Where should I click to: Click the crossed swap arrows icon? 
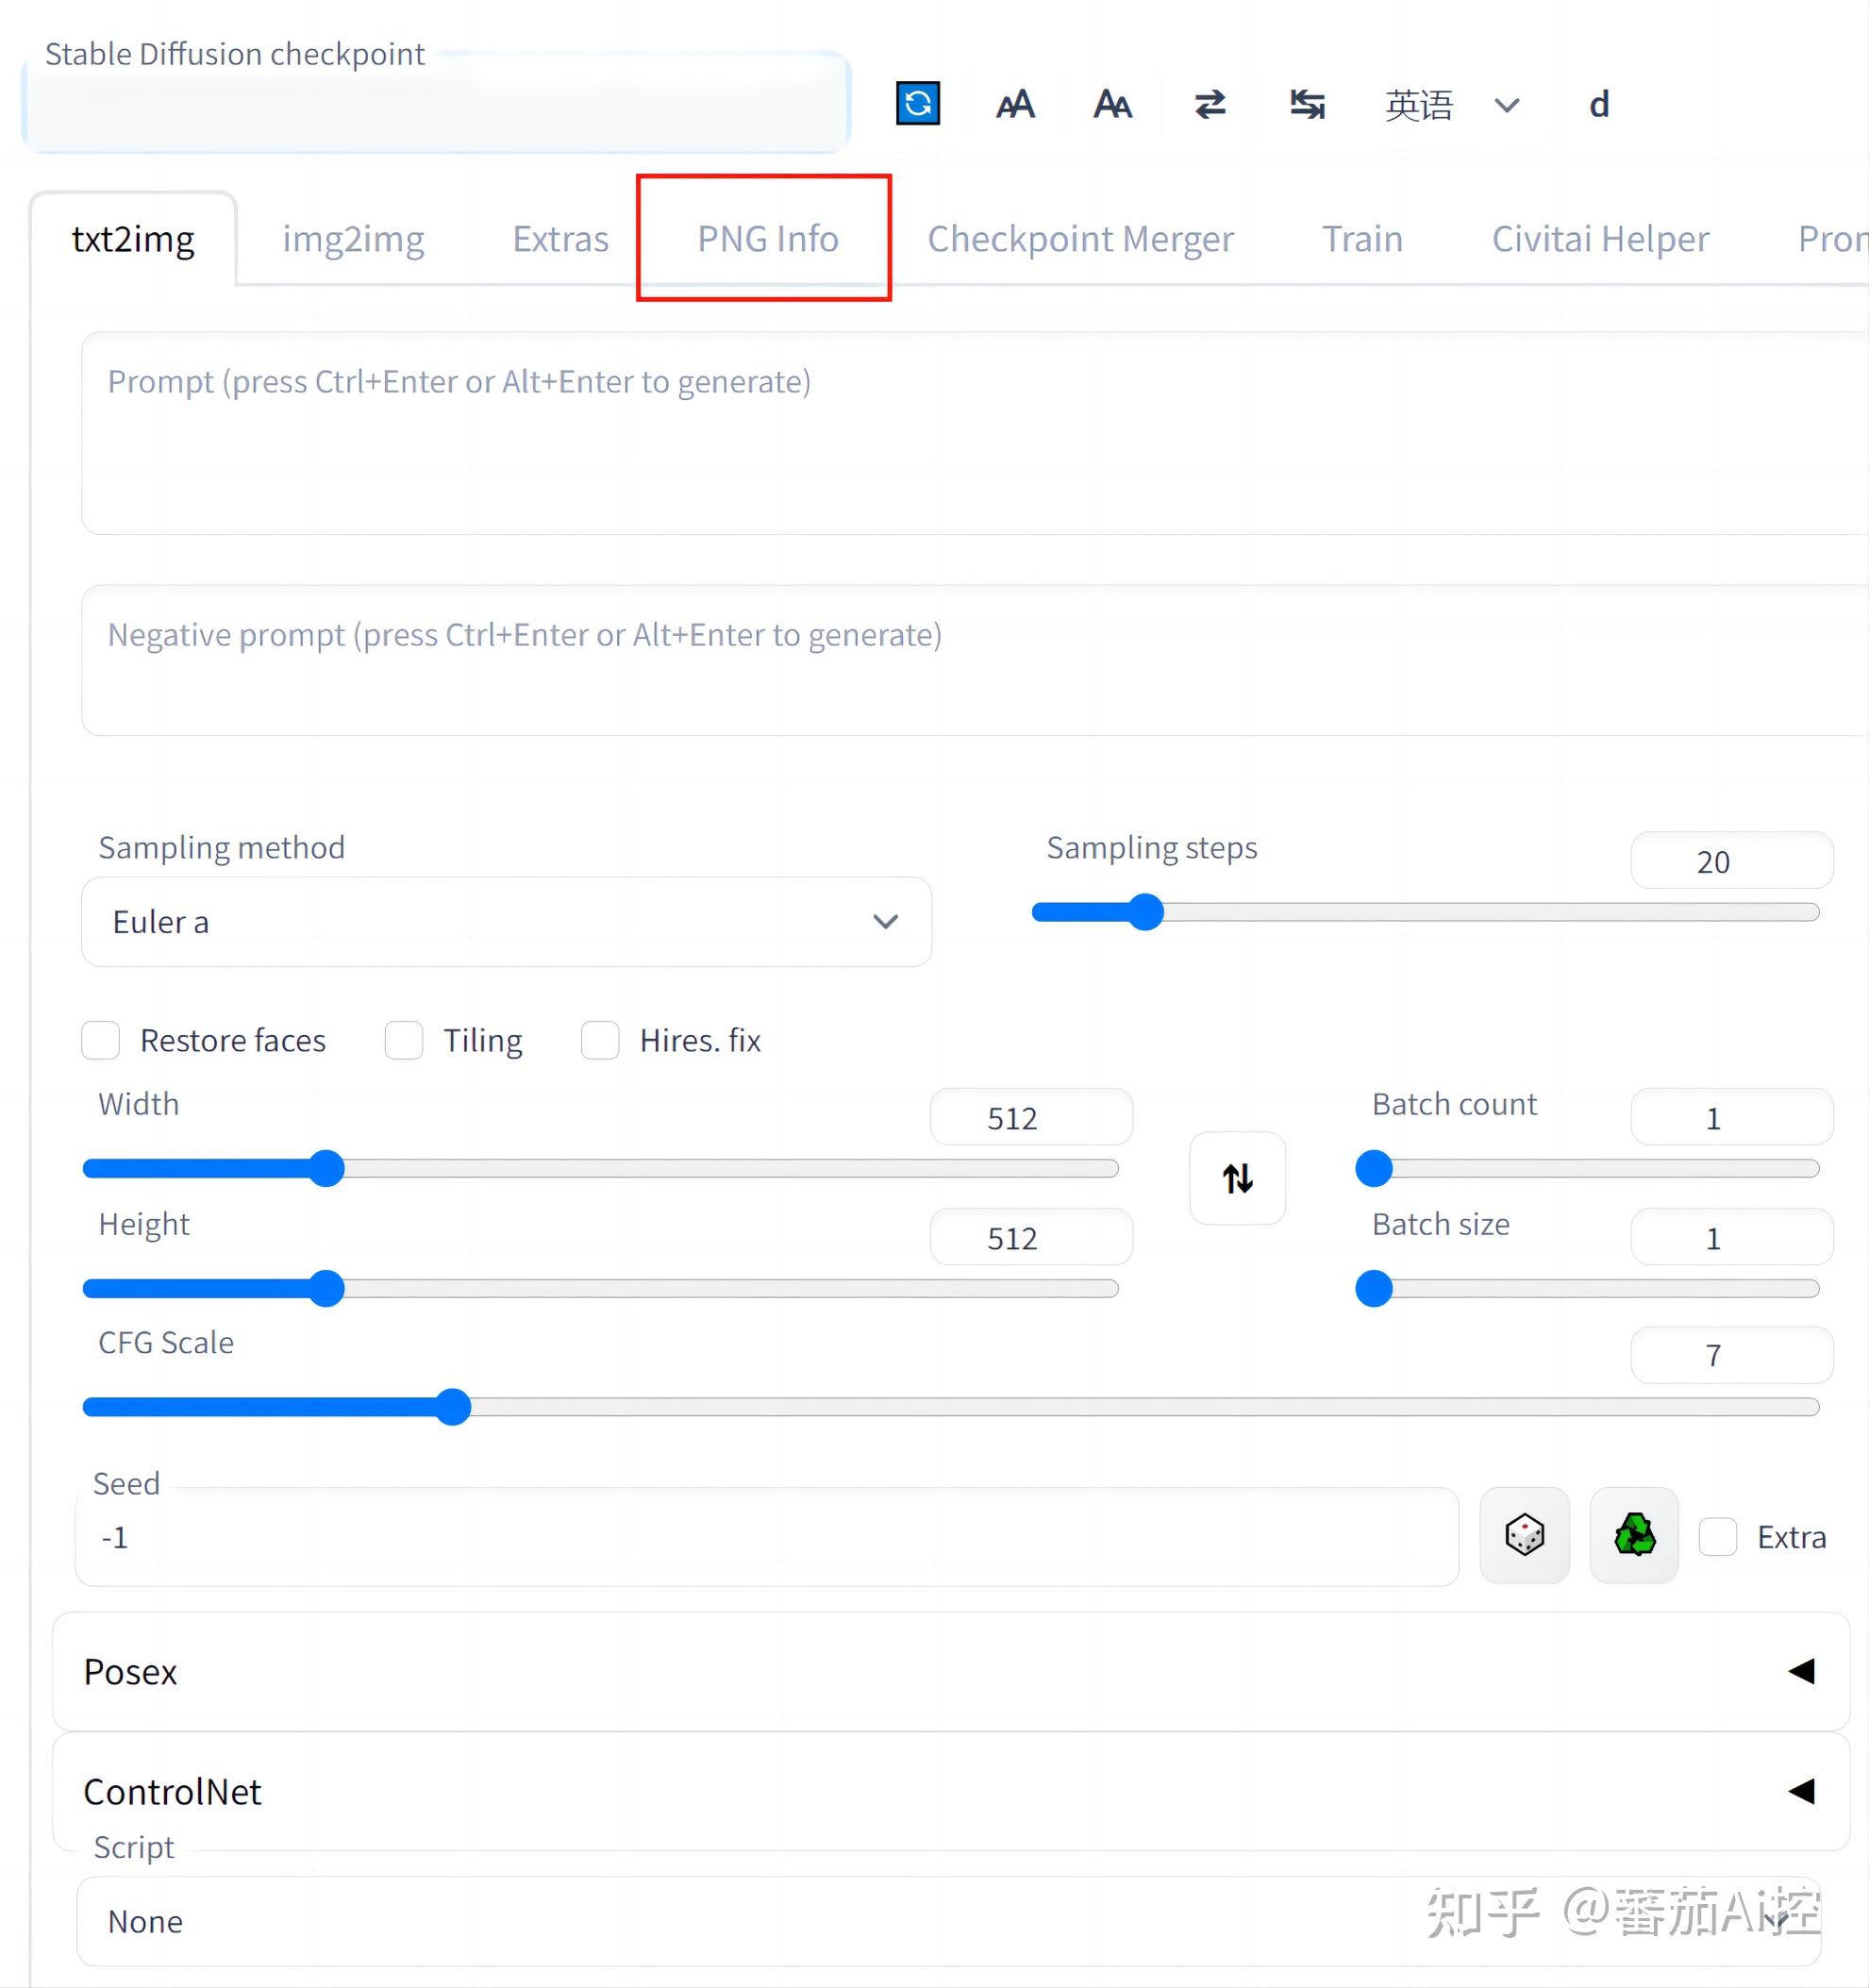pyautogui.click(x=1307, y=104)
